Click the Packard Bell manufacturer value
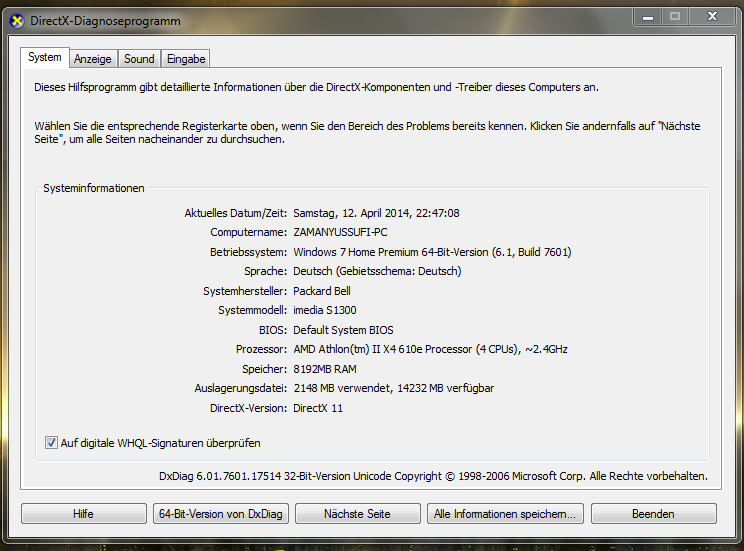The image size is (744, 551). pos(322,291)
